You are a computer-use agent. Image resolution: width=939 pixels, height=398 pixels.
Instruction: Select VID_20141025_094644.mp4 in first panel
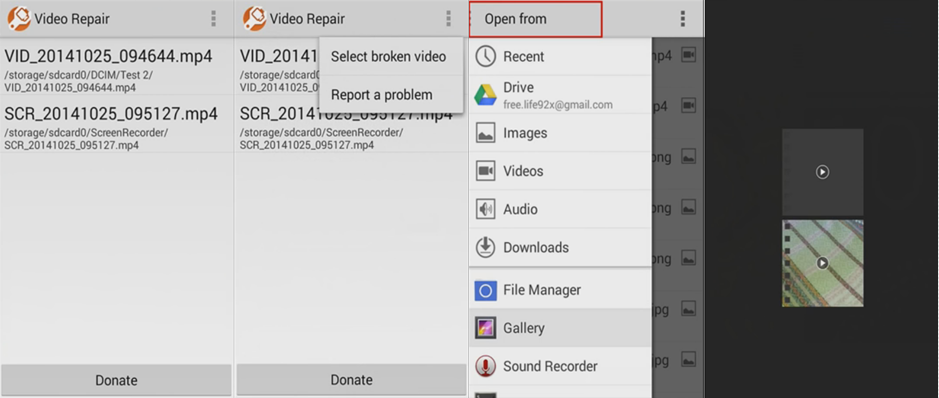(117, 70)
